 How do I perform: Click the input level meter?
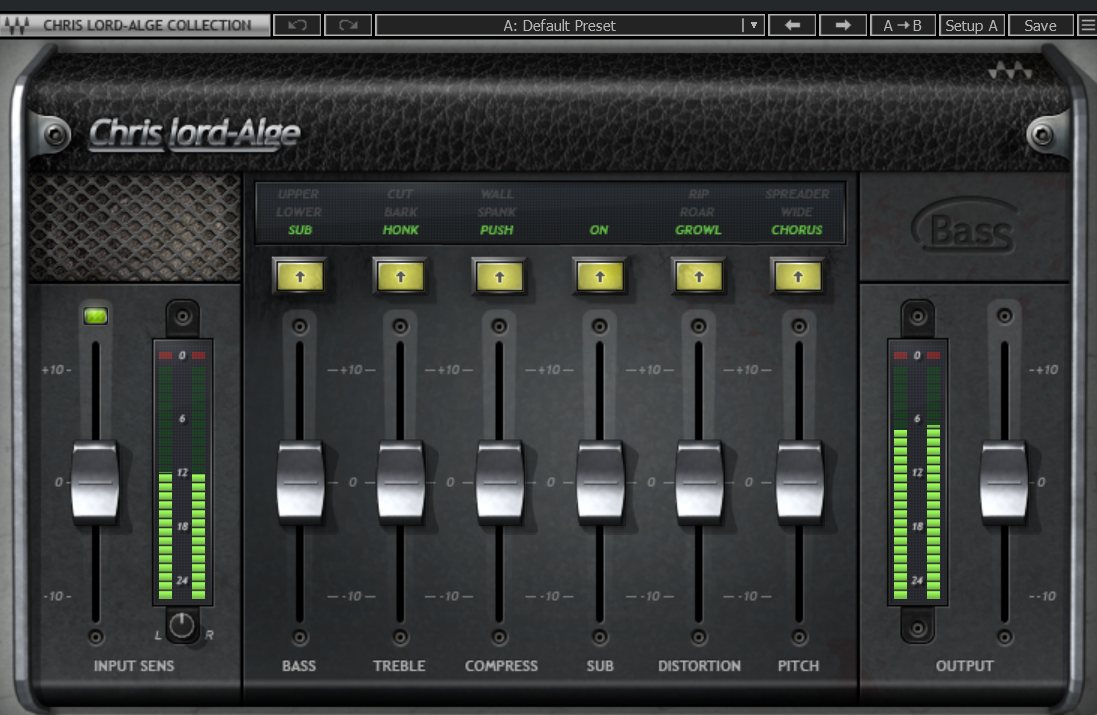pyautogui.click(x=182, y=472)
